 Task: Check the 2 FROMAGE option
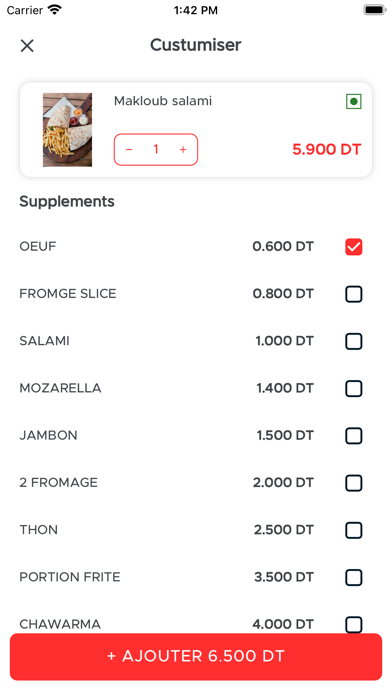click(x=354, y=483)
